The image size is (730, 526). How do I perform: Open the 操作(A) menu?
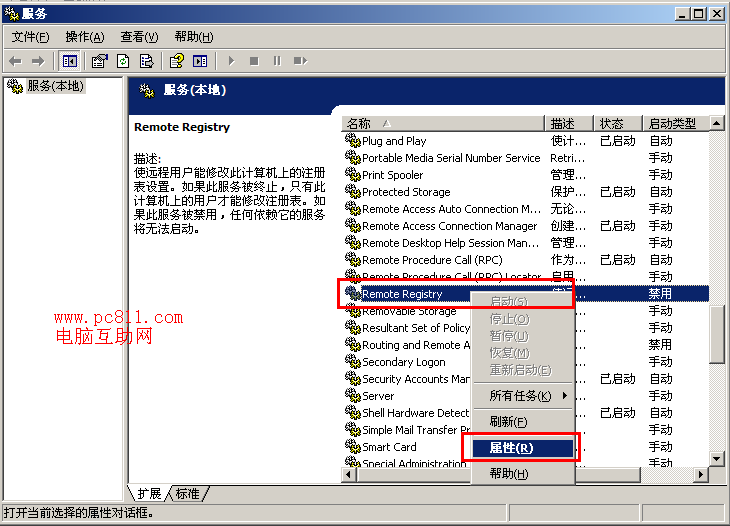(x=85, y=37)
